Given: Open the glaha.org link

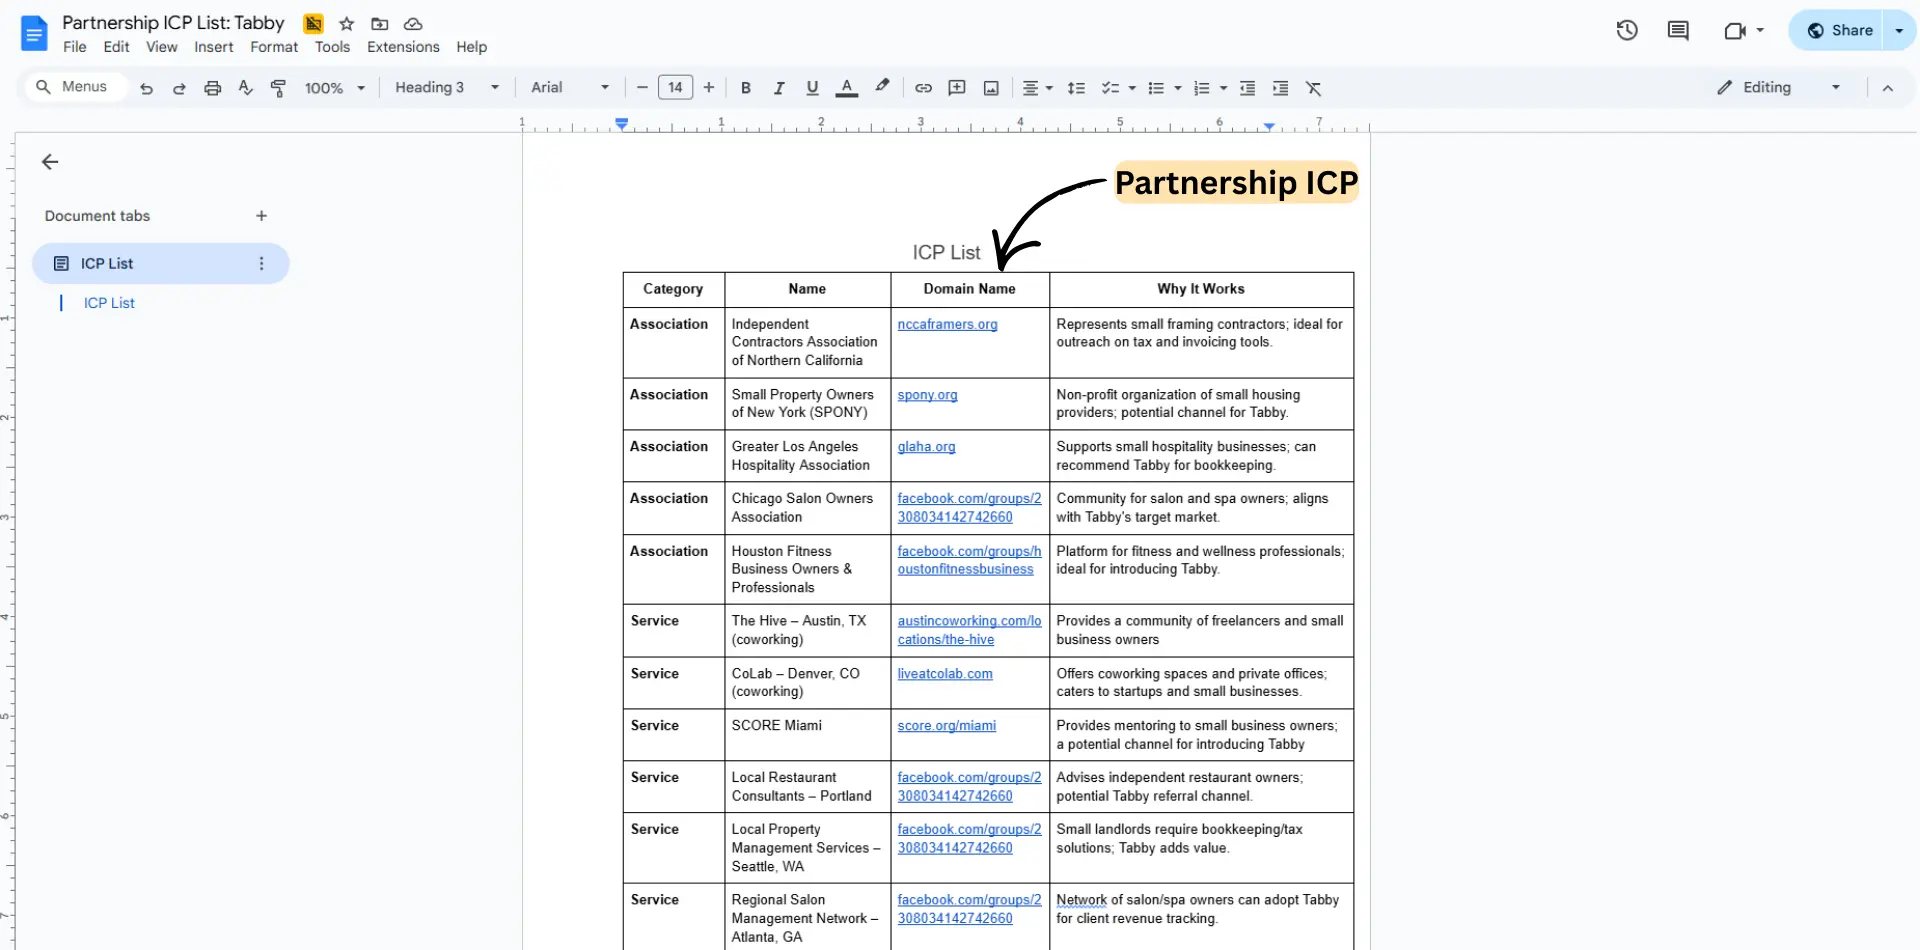Looking at the screenshot, I should [x=926, y=447].
